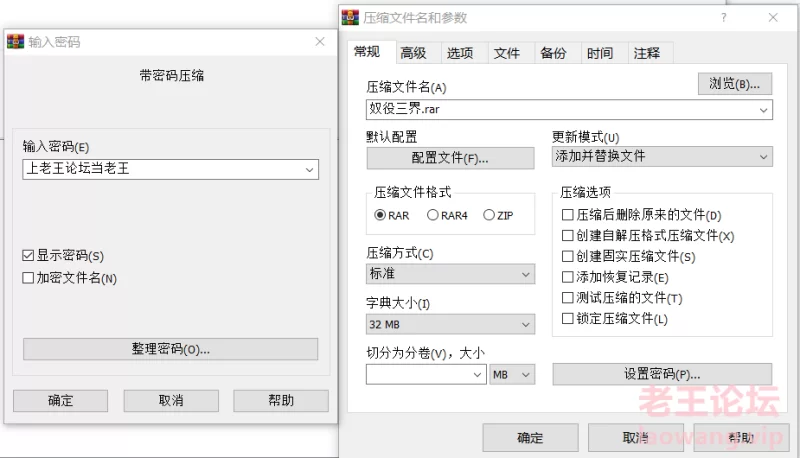The width and height of the screenshot is (800, 458).
Task: Switch to the 高级 tab
Action: pos(413,53)
